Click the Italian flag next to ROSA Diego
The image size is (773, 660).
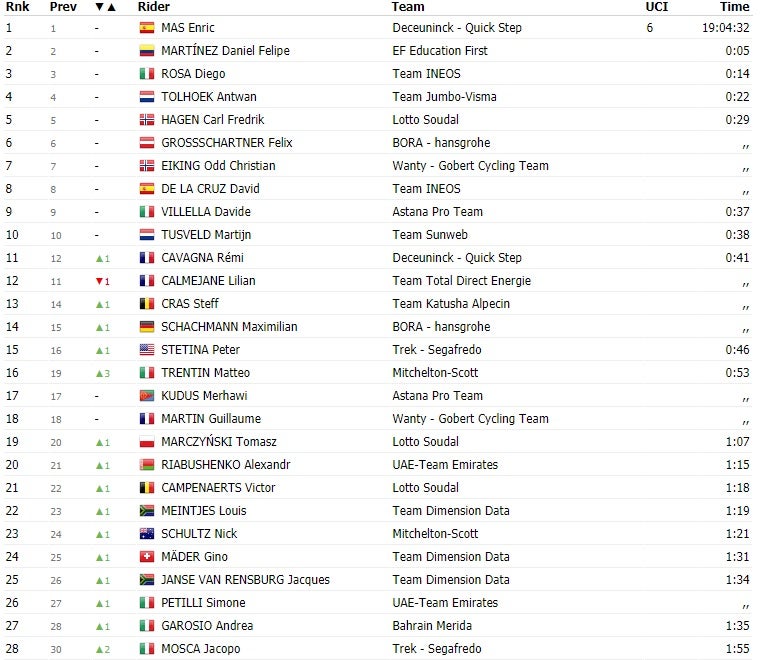coord(146,74)
